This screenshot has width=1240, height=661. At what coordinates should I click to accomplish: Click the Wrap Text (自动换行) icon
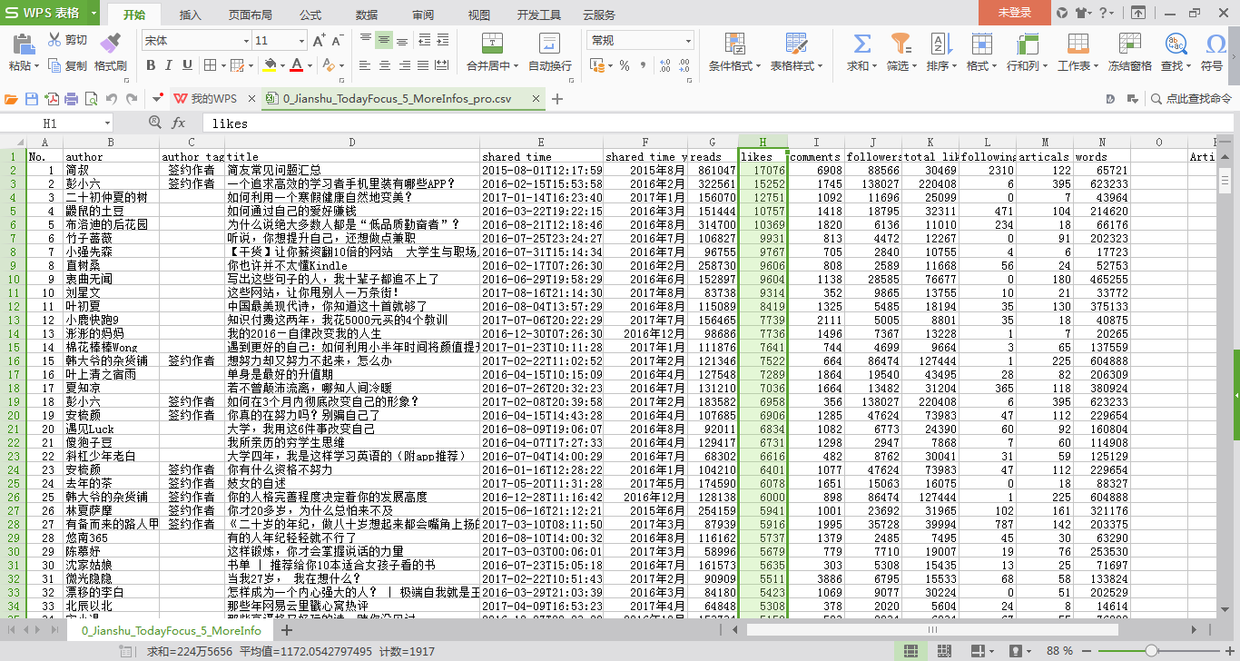tap(549, 43)
